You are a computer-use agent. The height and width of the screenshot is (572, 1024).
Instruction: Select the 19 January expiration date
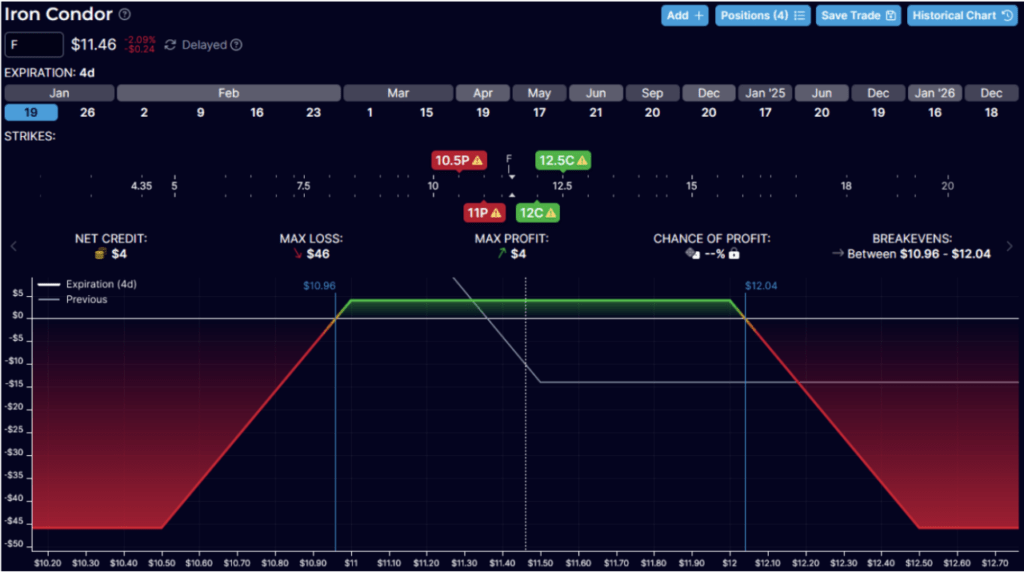30,112
